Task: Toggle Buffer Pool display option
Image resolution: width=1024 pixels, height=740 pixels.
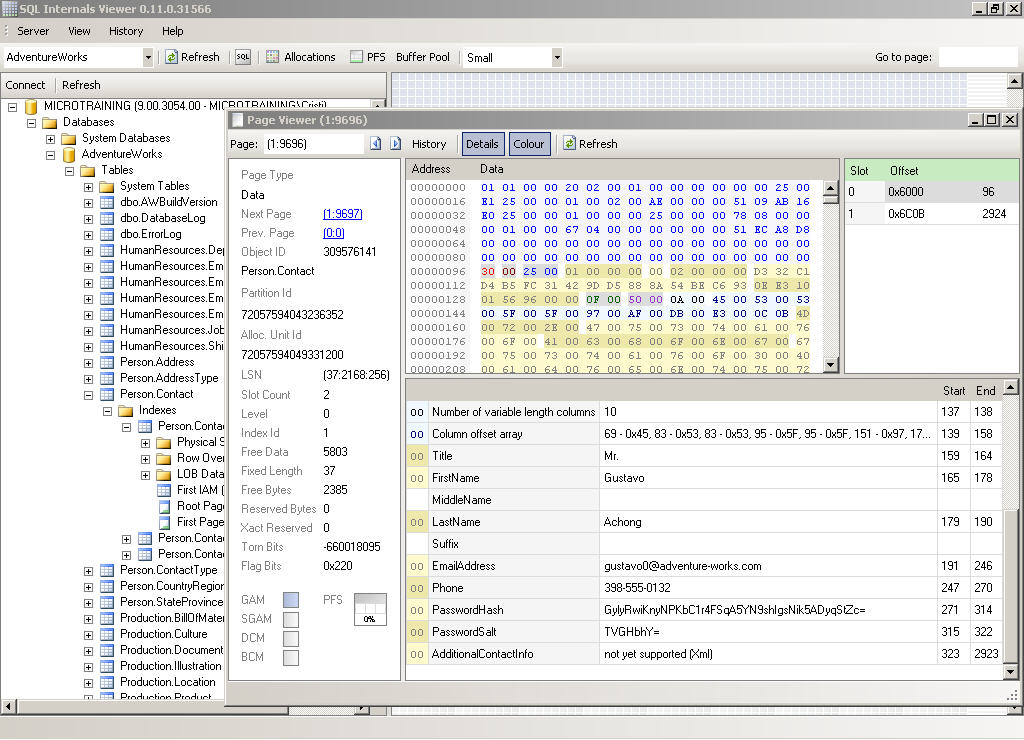Action: 423,57
